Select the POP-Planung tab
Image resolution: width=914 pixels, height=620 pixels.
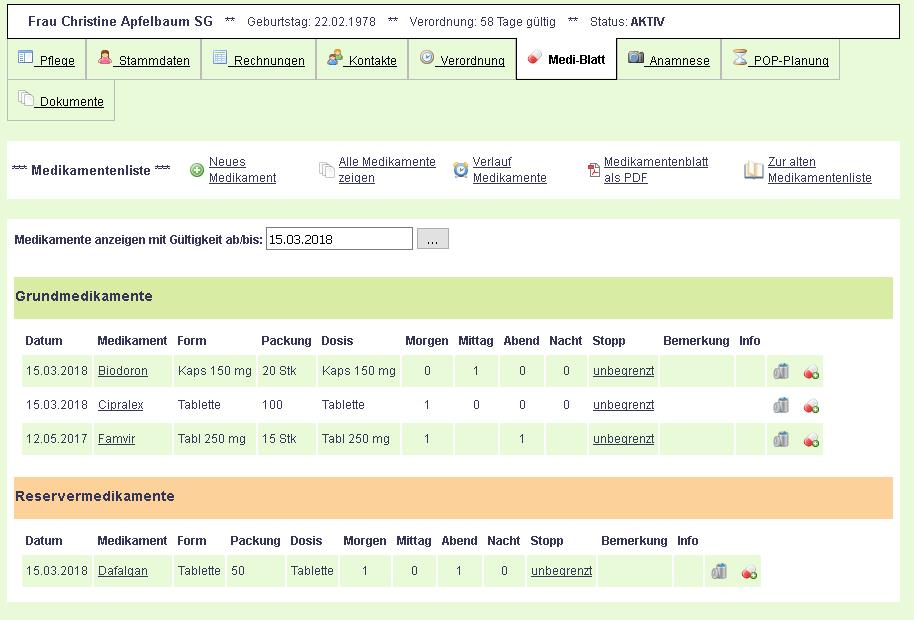(x=779, y=60)
